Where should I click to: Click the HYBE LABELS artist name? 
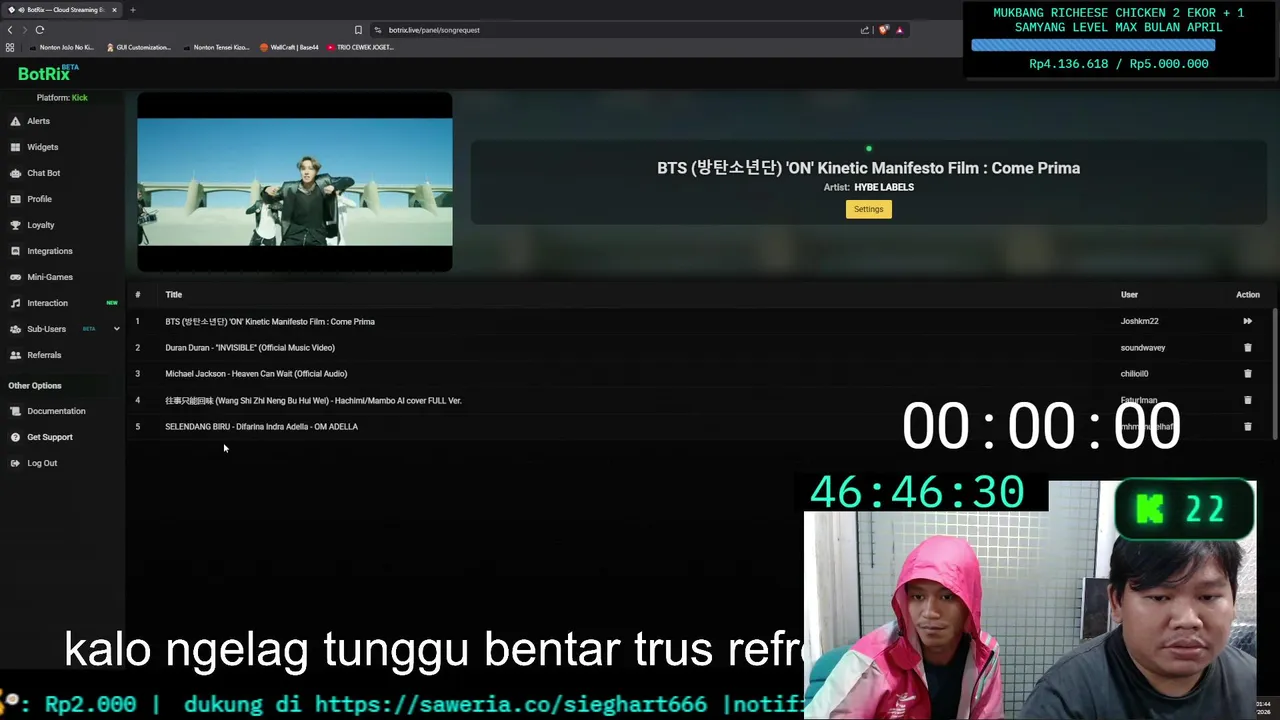[x=884, y=187]
